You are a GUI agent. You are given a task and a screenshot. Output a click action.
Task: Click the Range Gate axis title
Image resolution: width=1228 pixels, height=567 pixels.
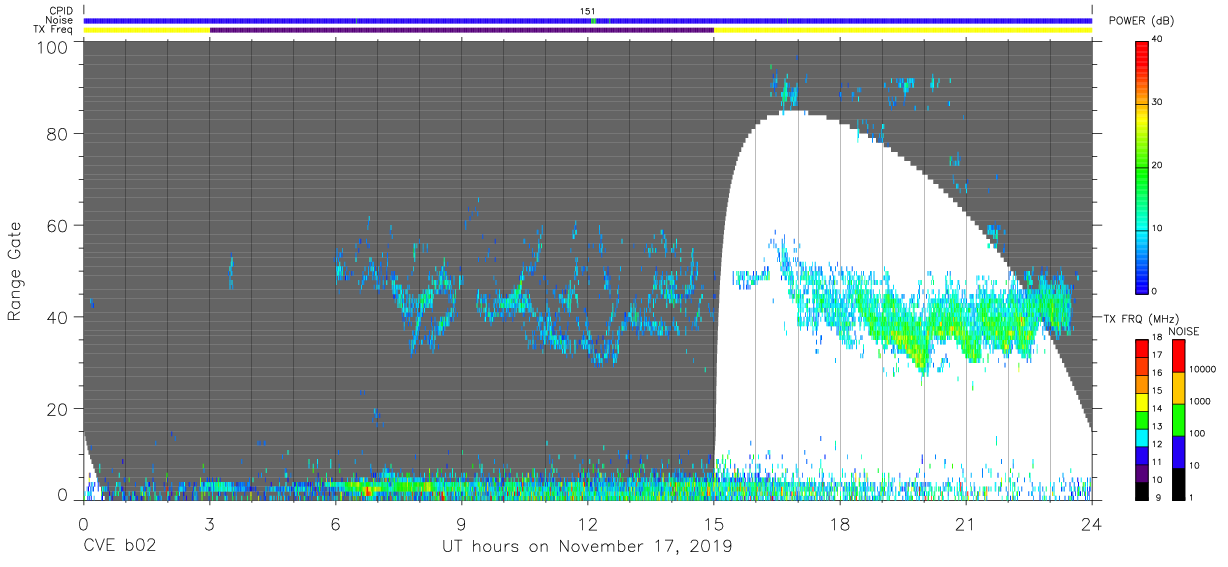(x=15, y=271)
